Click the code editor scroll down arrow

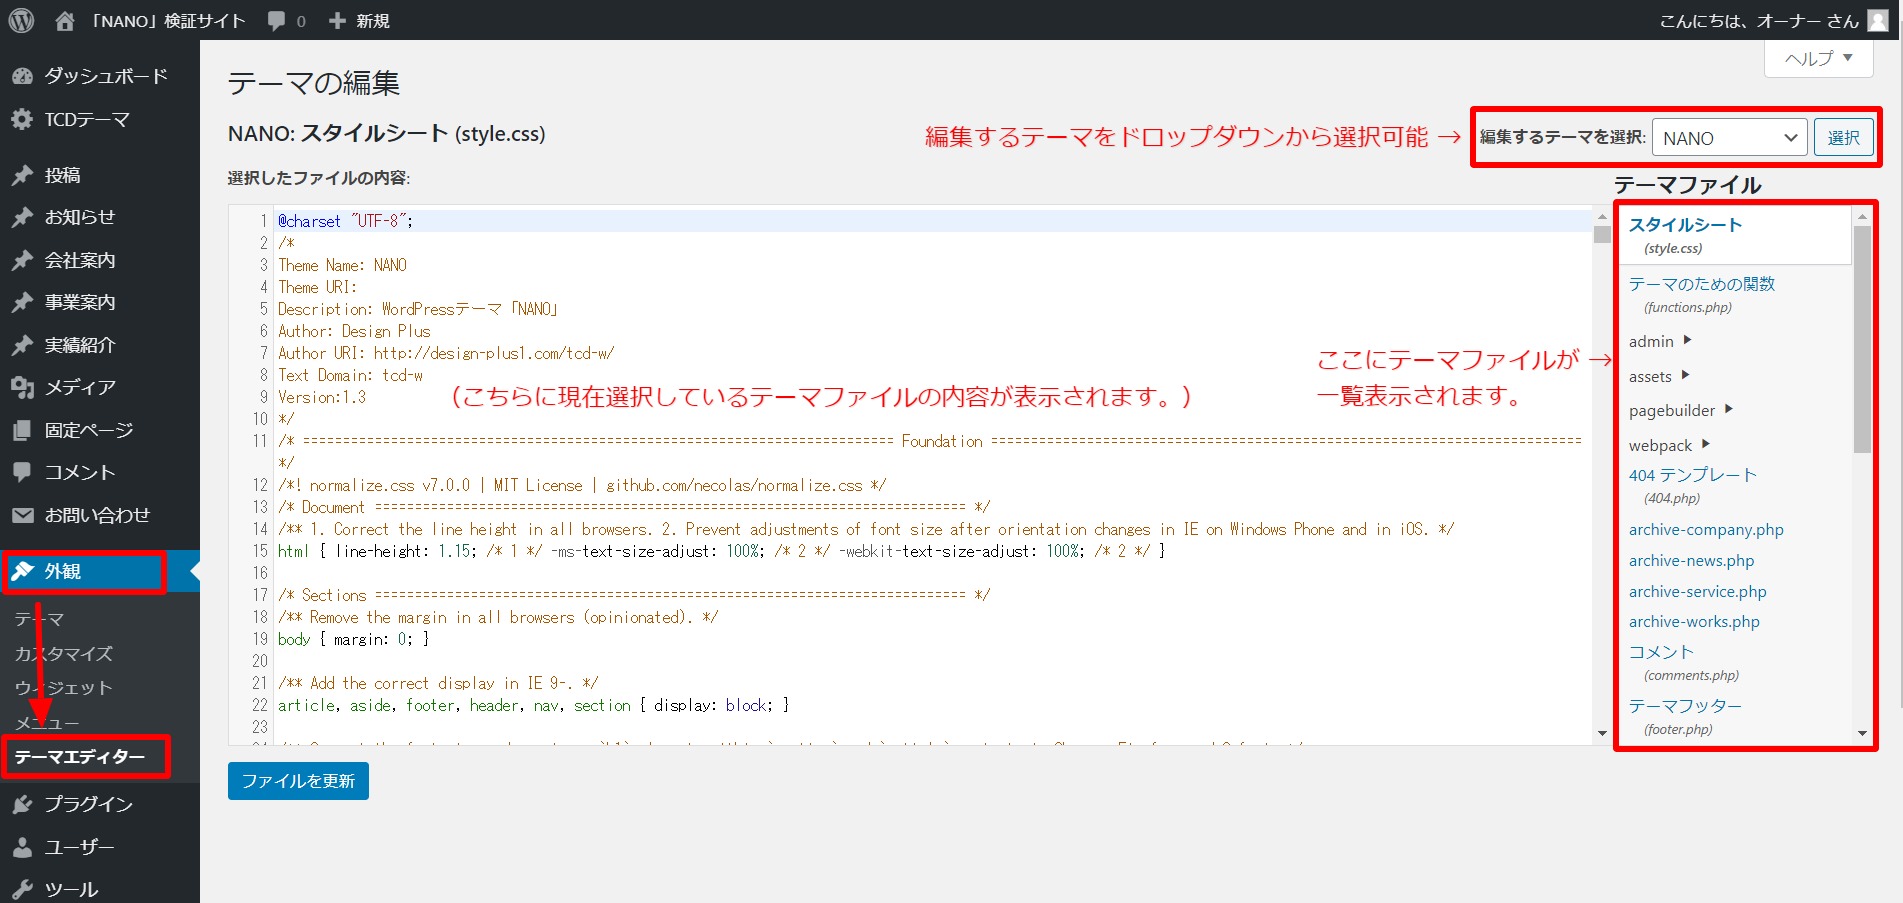click(x=1602, y=734)
